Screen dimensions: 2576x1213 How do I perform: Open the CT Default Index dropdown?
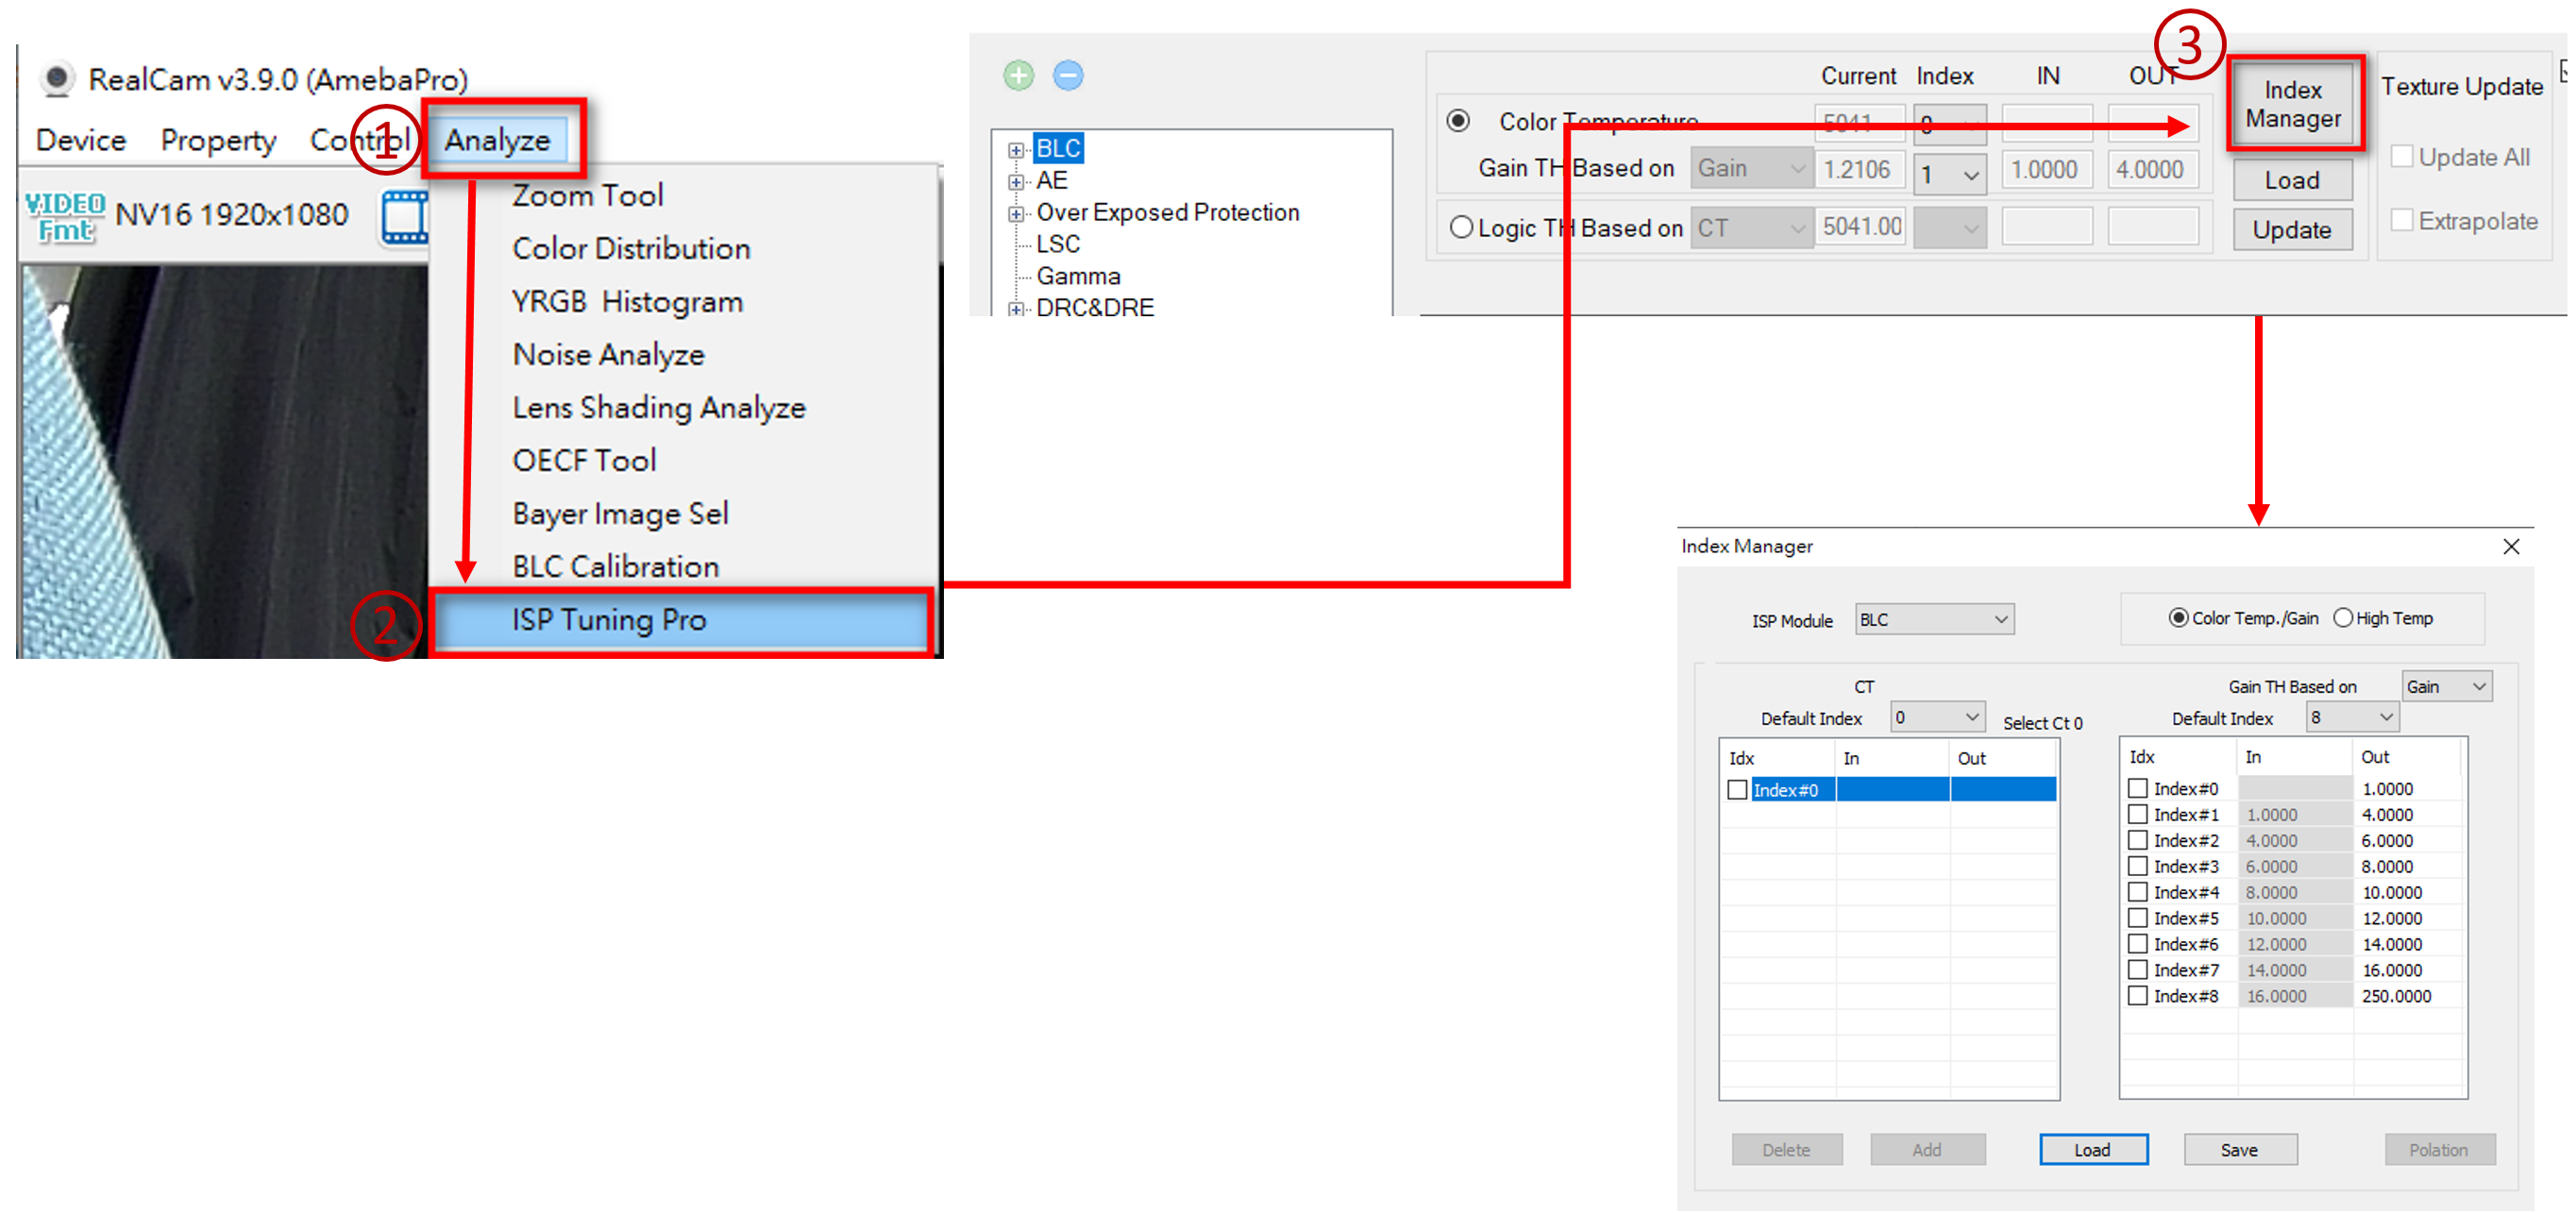point(1937,717)
